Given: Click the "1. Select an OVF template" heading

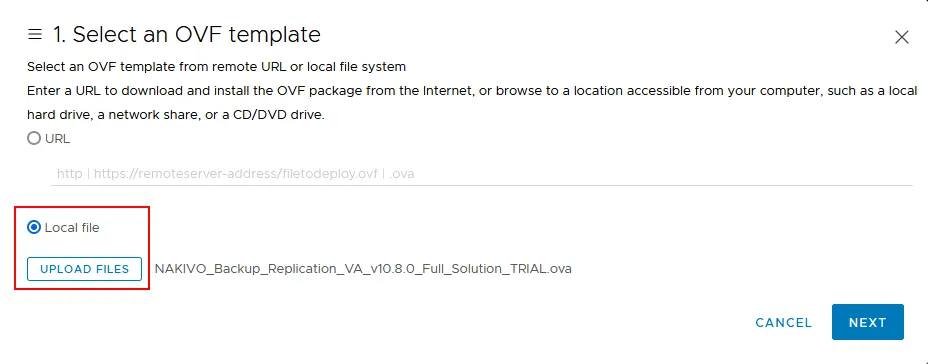Looking at the screenshot, I should coord(187,34).
